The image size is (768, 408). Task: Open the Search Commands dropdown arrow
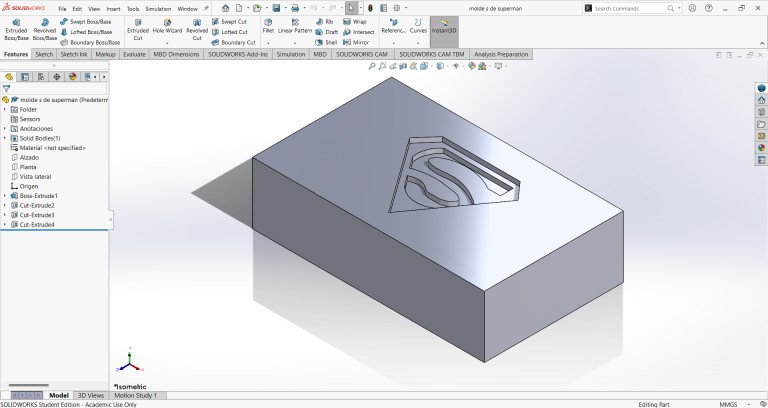679,8
